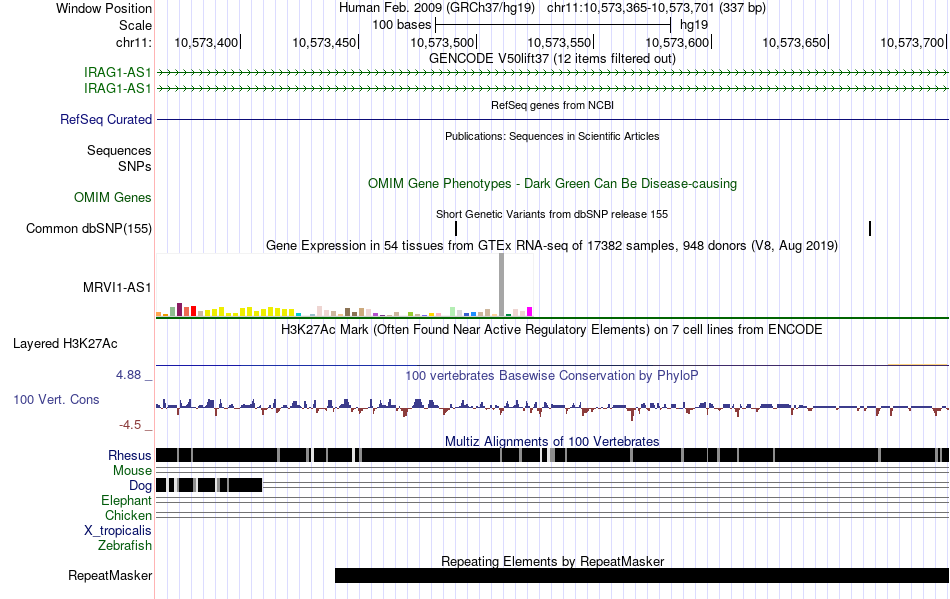Click the Sequences track label
Screen dimensions: 950x599
tap(119, 150)
